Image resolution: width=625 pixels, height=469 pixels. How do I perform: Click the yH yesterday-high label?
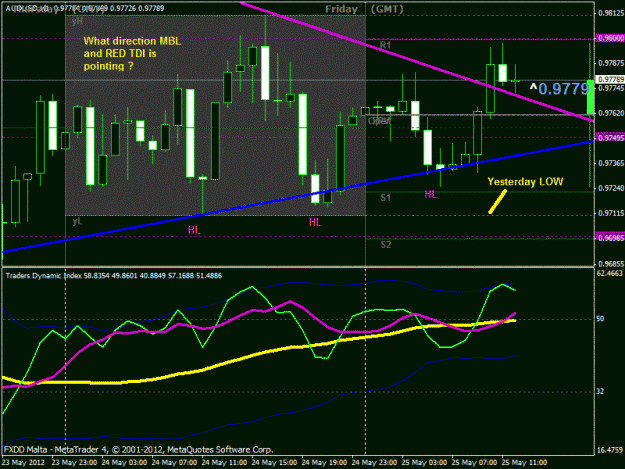tap(77, 22)
